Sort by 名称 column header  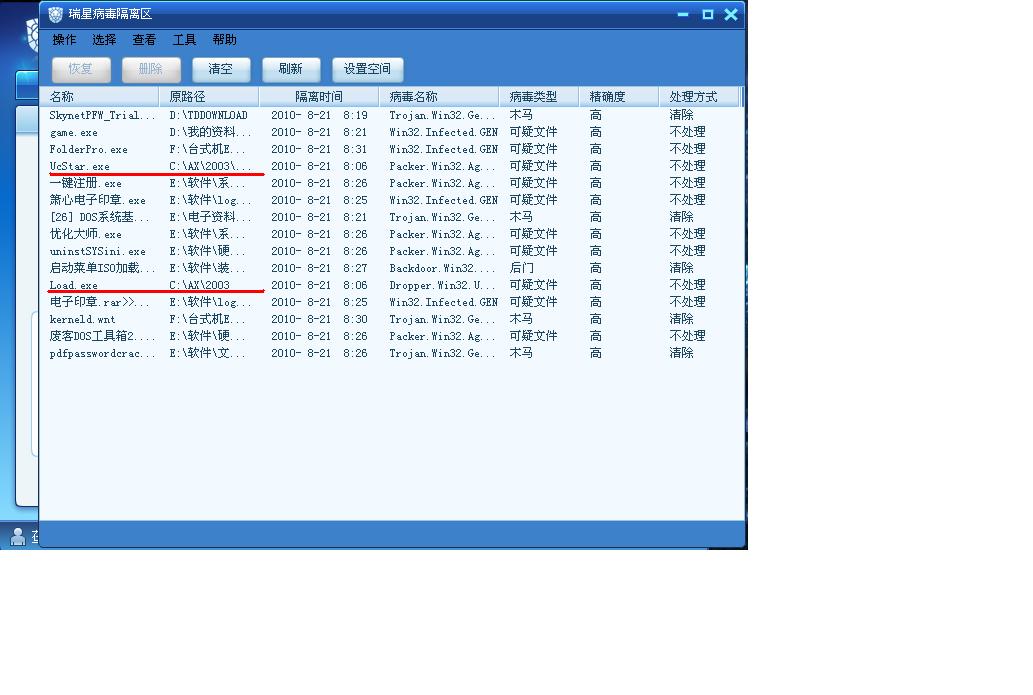click(99, 97)
